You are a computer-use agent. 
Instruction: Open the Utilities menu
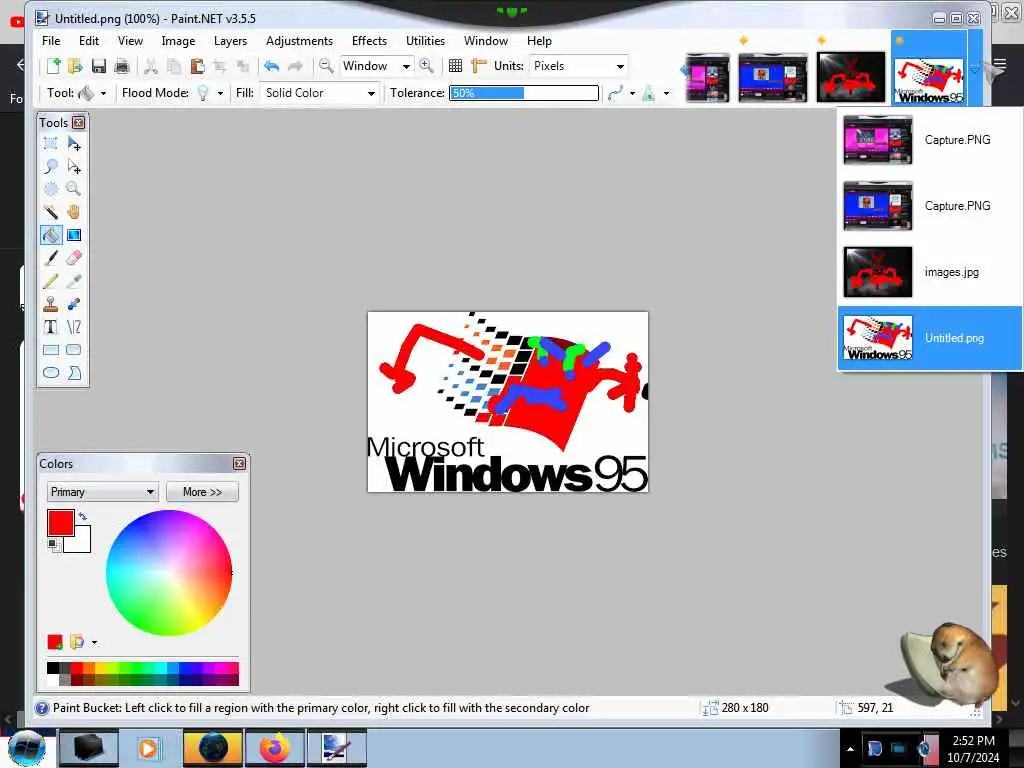[425, 40]
